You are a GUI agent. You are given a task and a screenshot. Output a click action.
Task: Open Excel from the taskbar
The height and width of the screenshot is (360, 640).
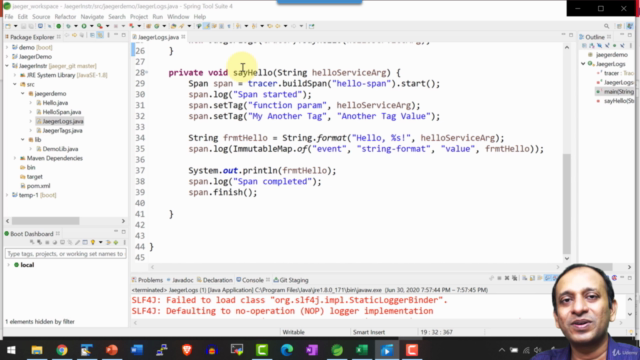coord(362,350)
